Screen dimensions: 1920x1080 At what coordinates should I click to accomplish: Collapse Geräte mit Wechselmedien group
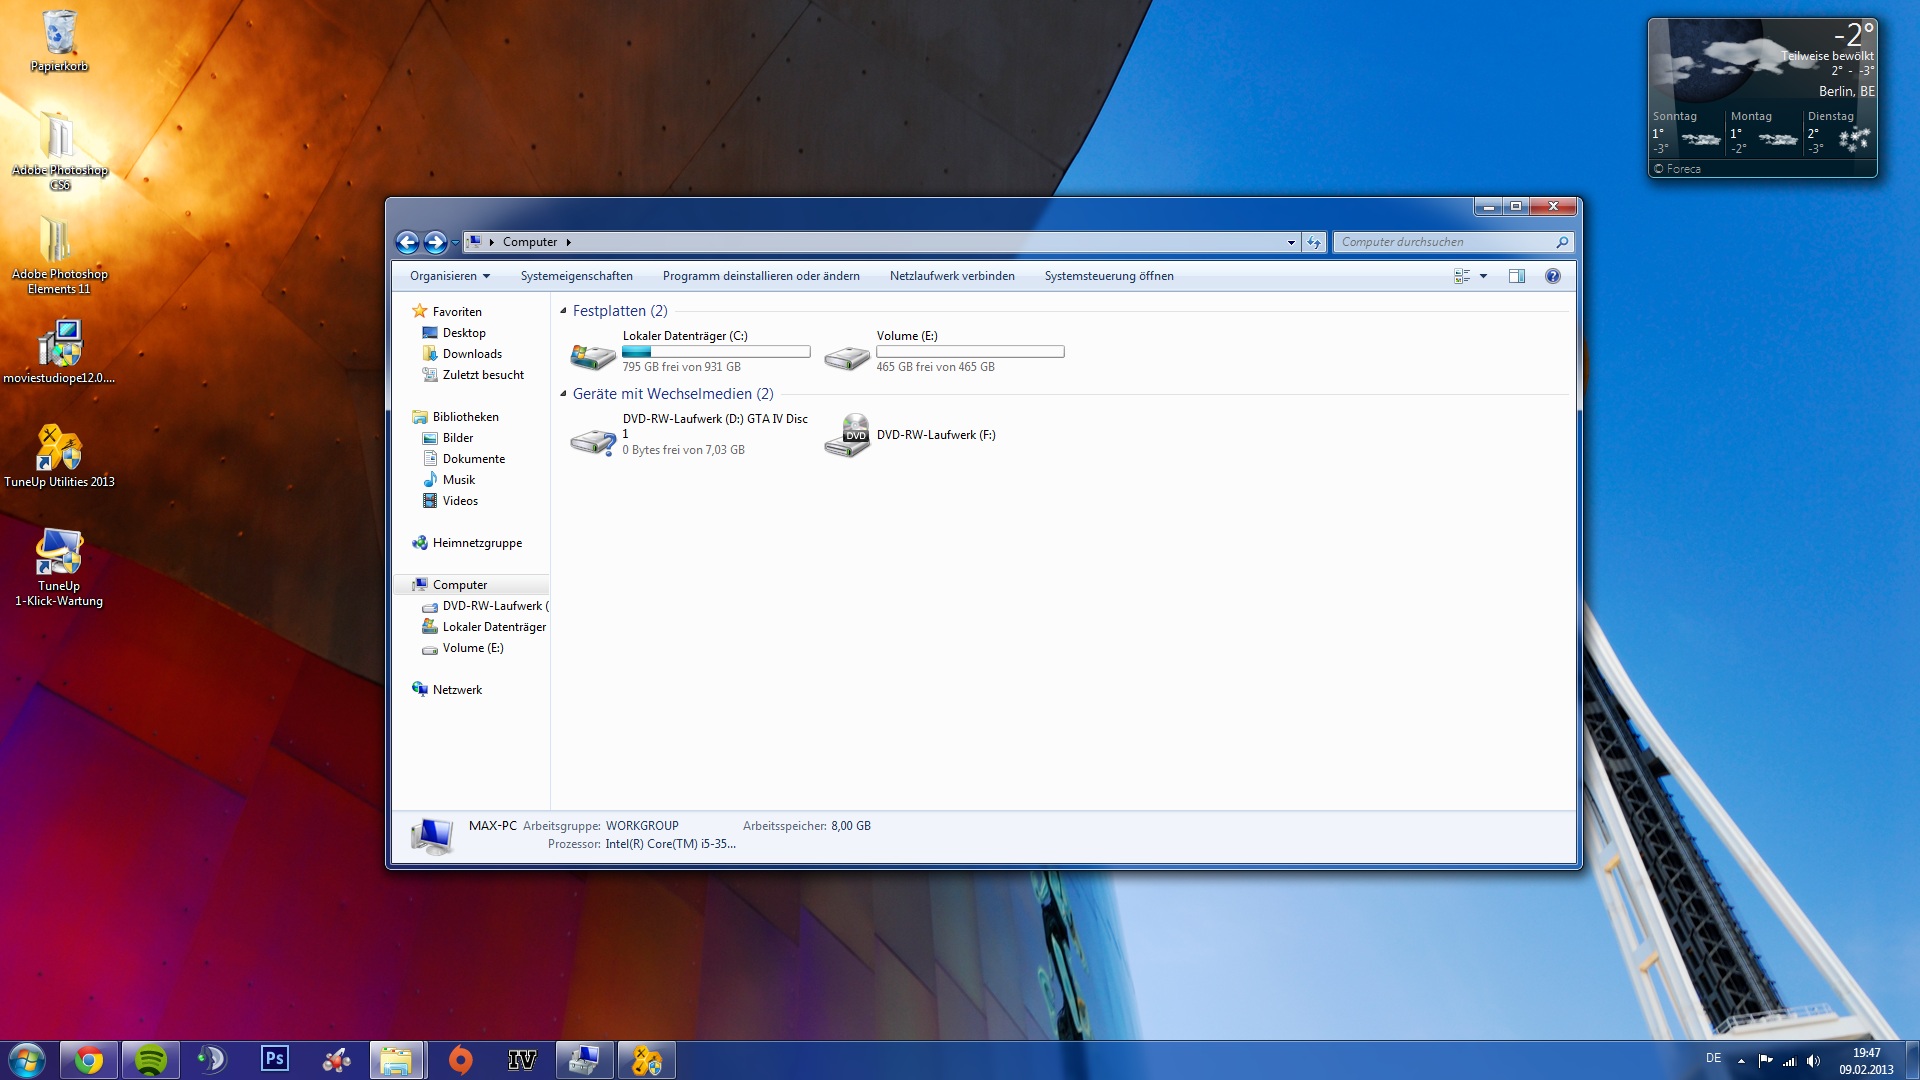[563, 394]
